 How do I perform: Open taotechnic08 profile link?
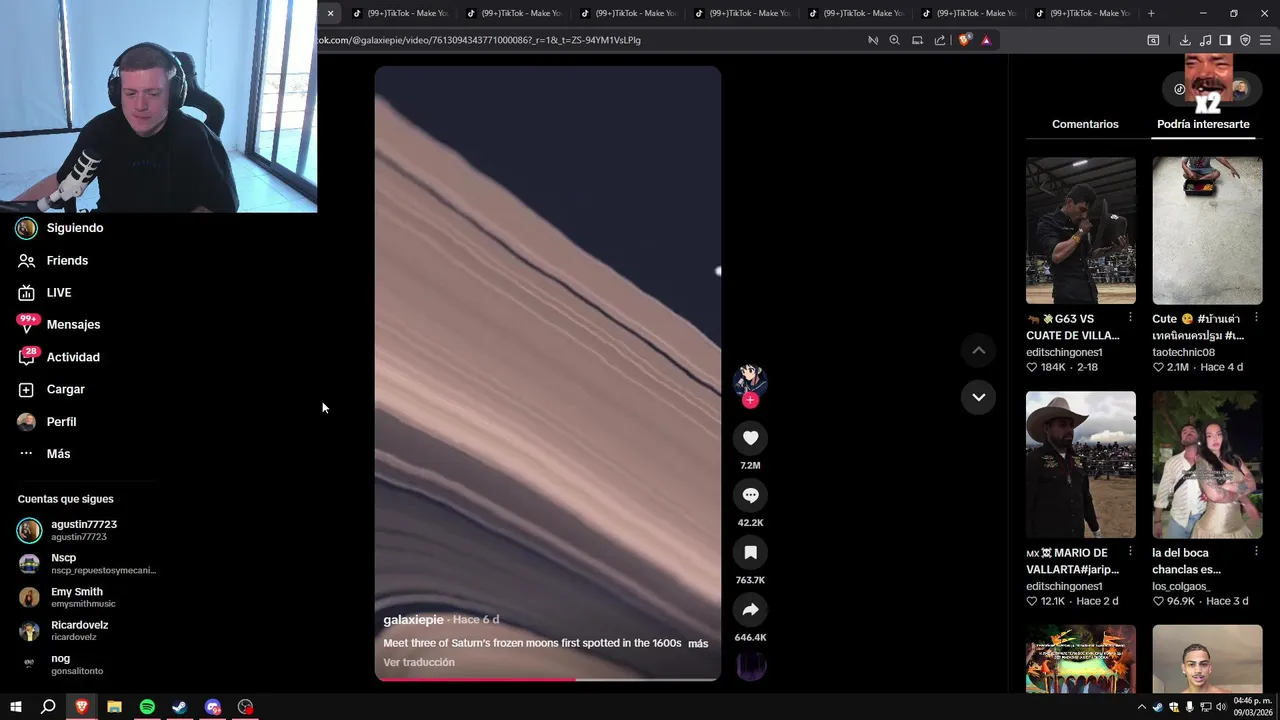1183,352
